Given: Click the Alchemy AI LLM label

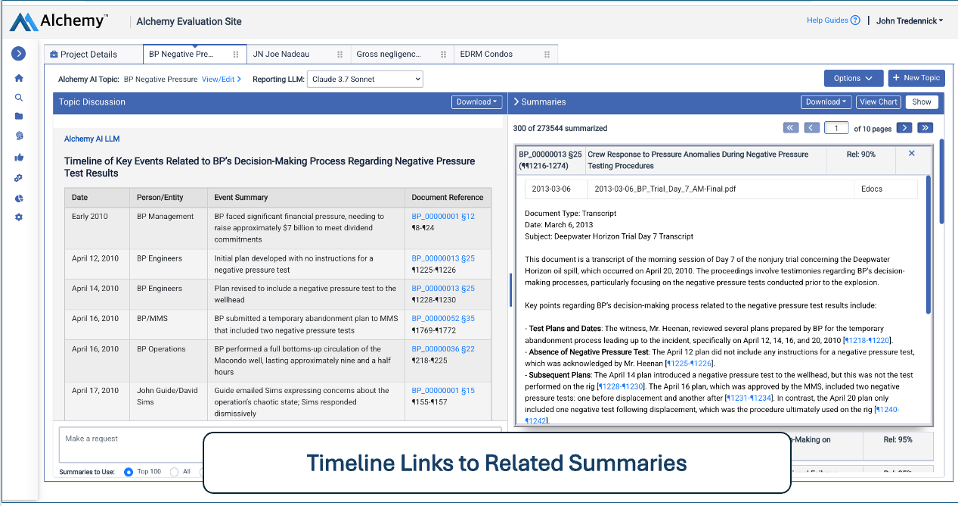Looking at the screenshot, I should tap(92, 139).
